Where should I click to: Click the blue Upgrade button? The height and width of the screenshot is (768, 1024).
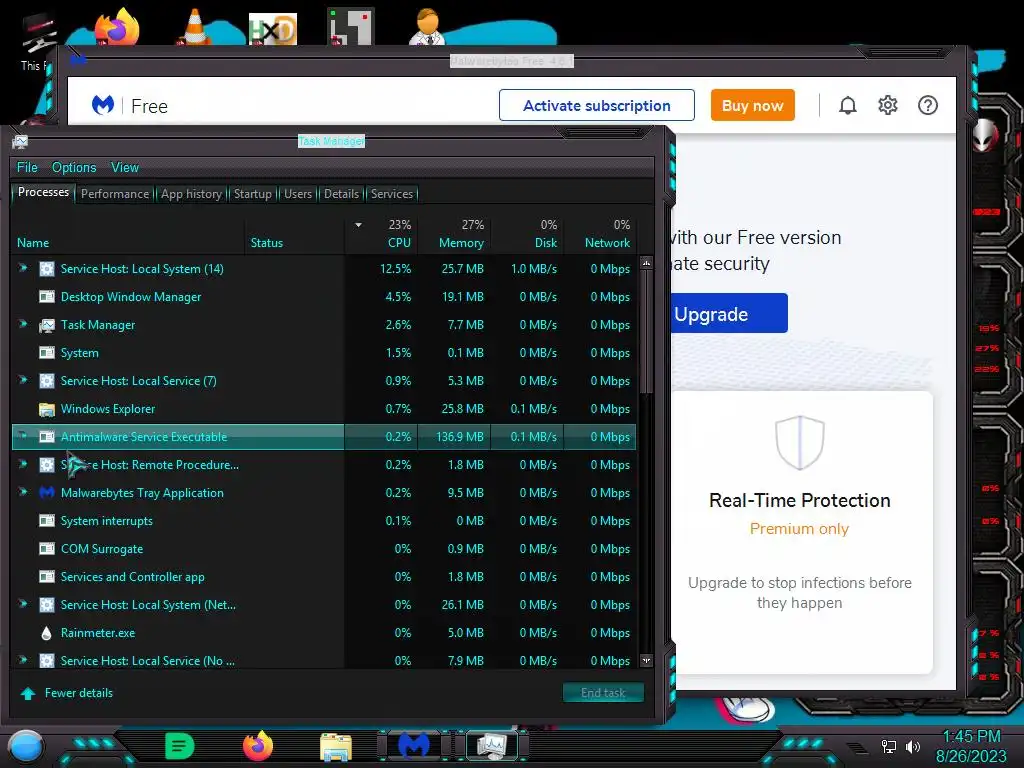tap(729, 313)
